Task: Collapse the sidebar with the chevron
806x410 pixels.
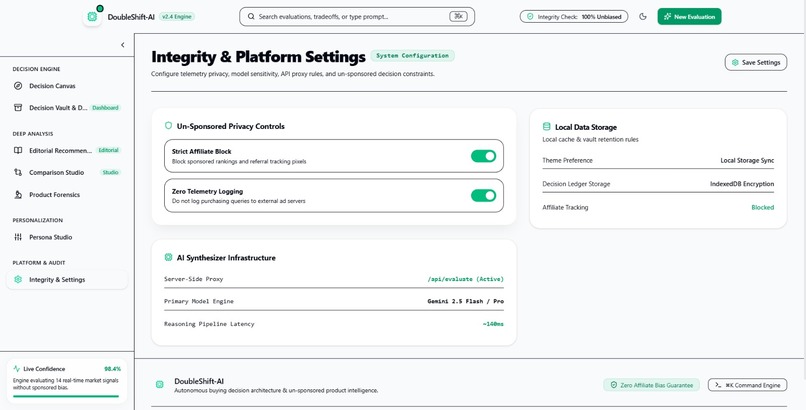Action: click(x=122, y=45)
